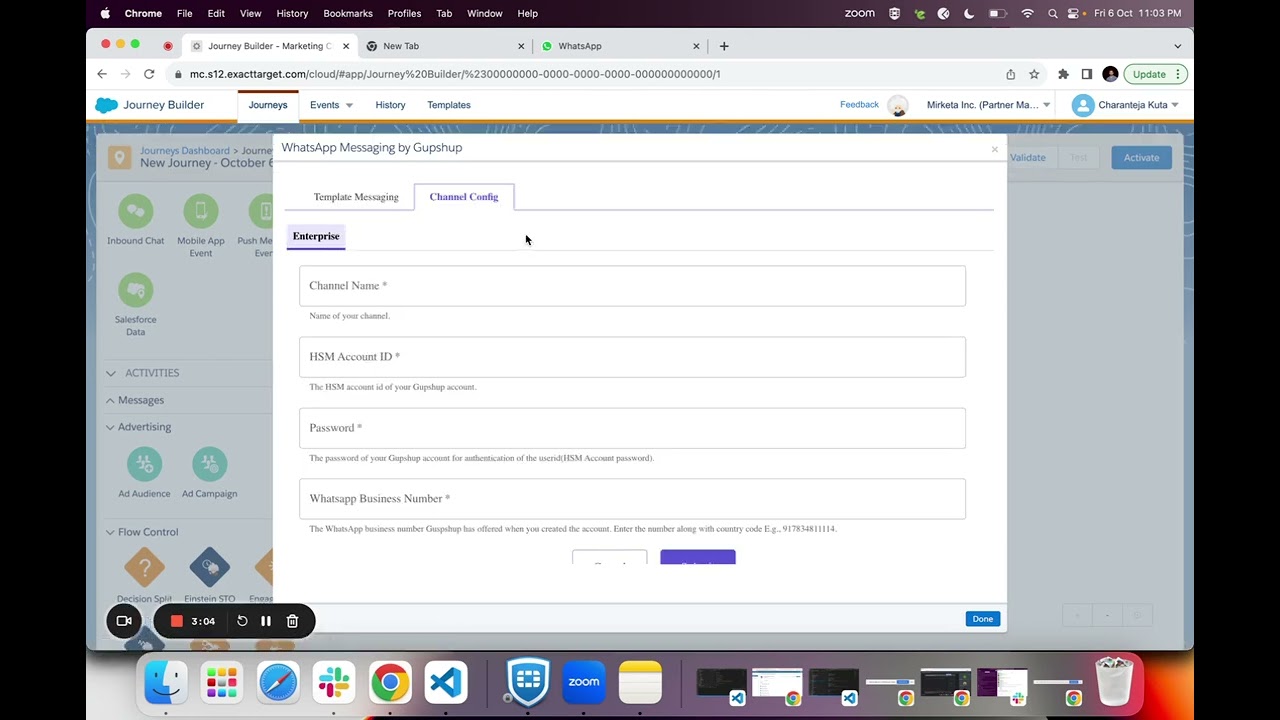Open the Templates navigation tab
1280x720 pixels.
coord(449,105)
